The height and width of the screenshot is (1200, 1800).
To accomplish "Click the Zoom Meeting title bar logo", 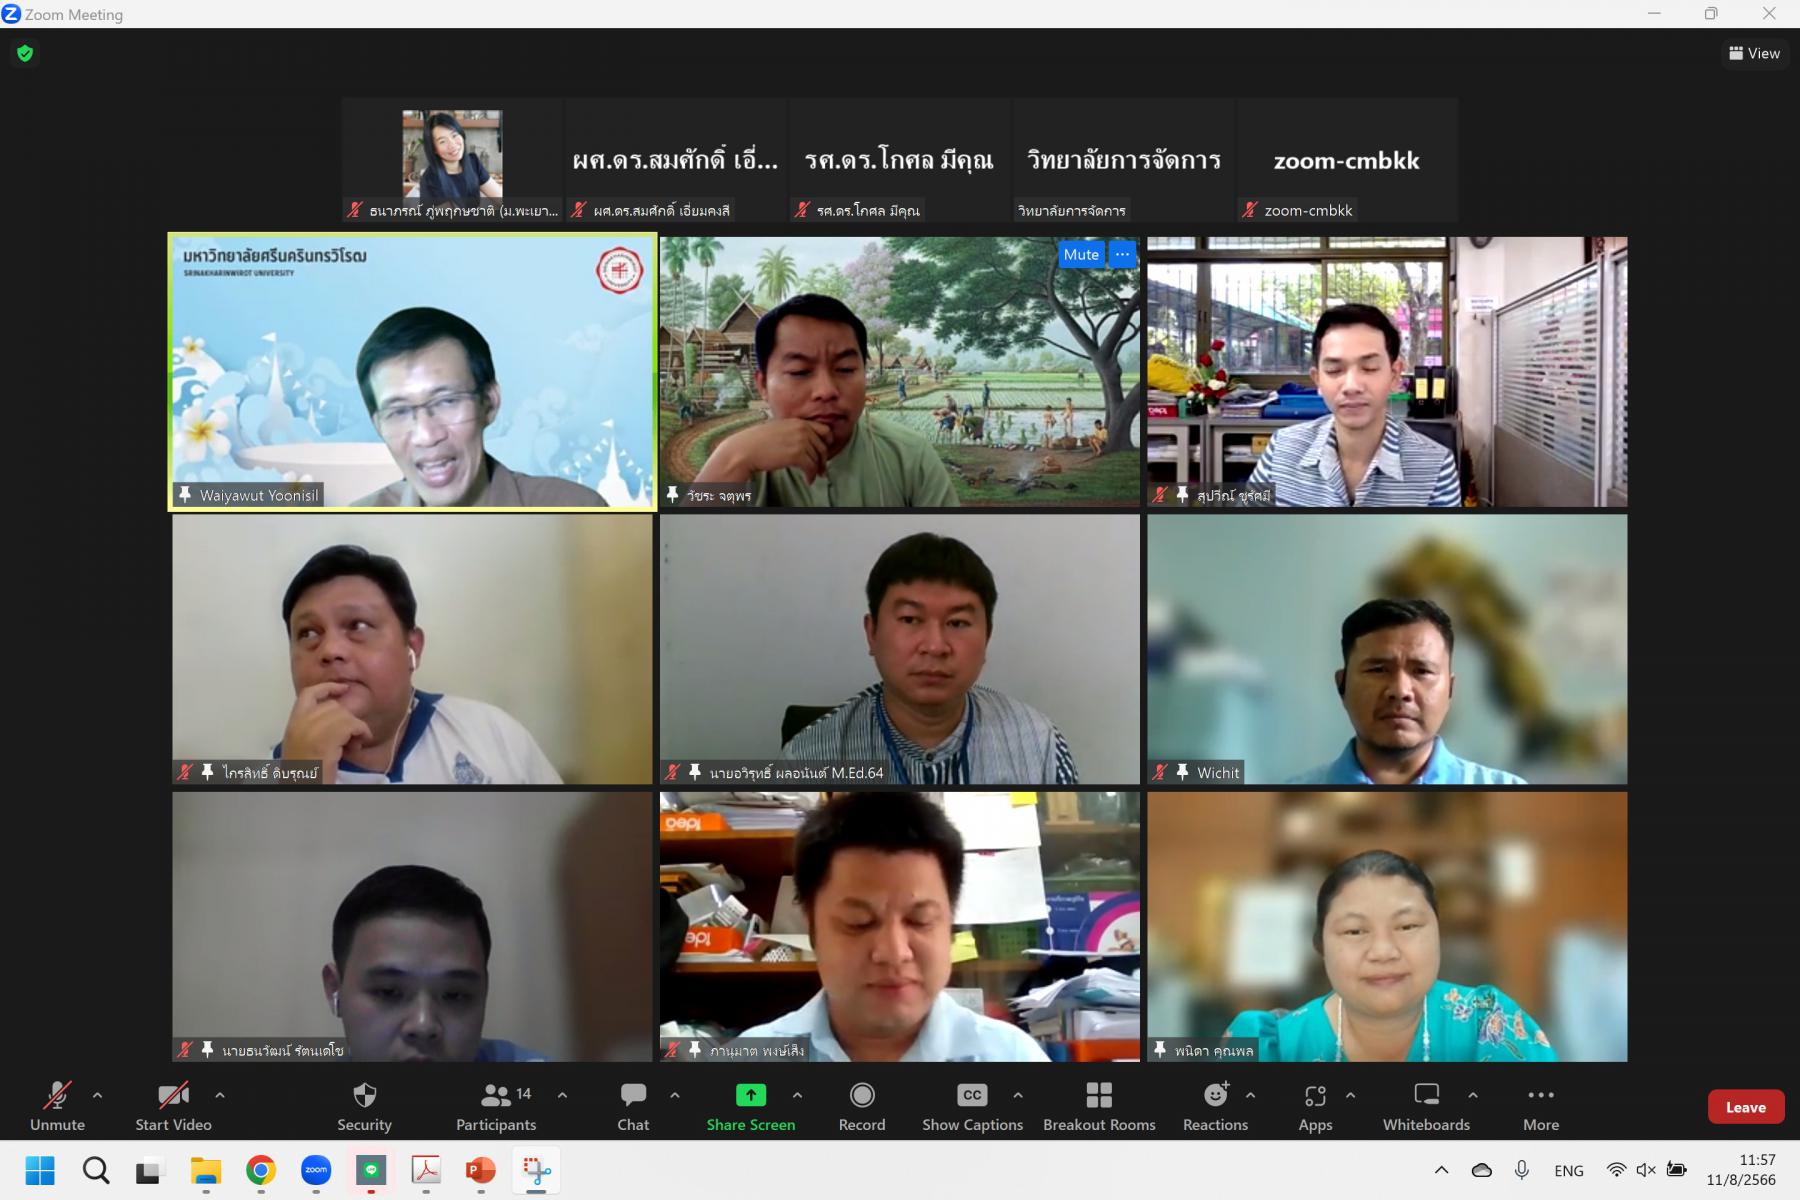I will click(x=11, y=14).
